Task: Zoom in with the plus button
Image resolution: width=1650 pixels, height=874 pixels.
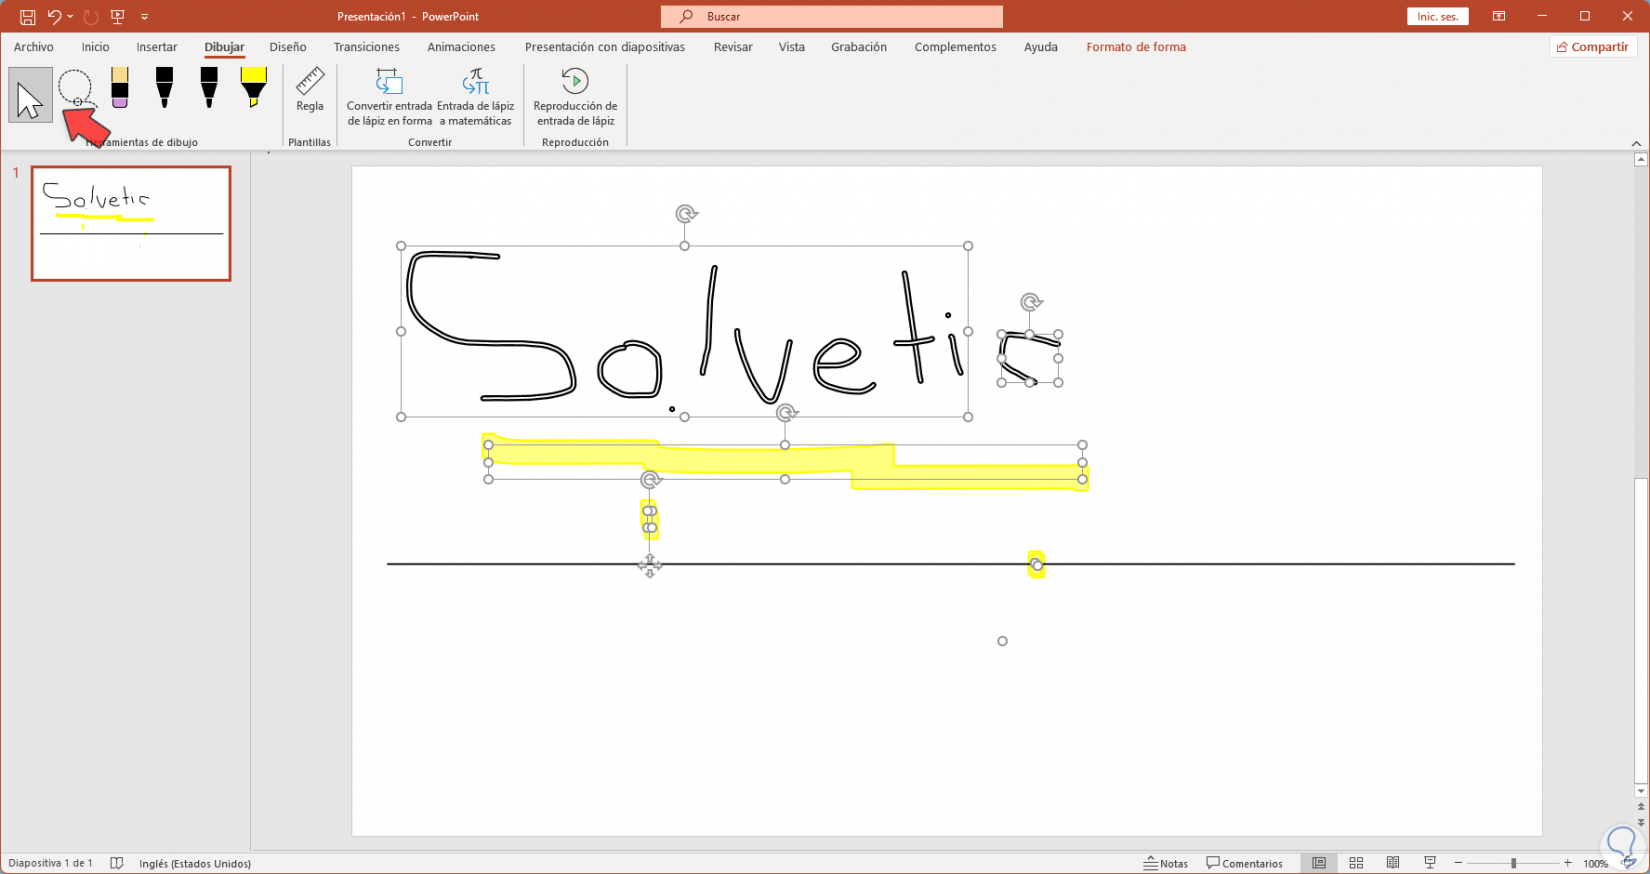Action: tap(1568, 863)
